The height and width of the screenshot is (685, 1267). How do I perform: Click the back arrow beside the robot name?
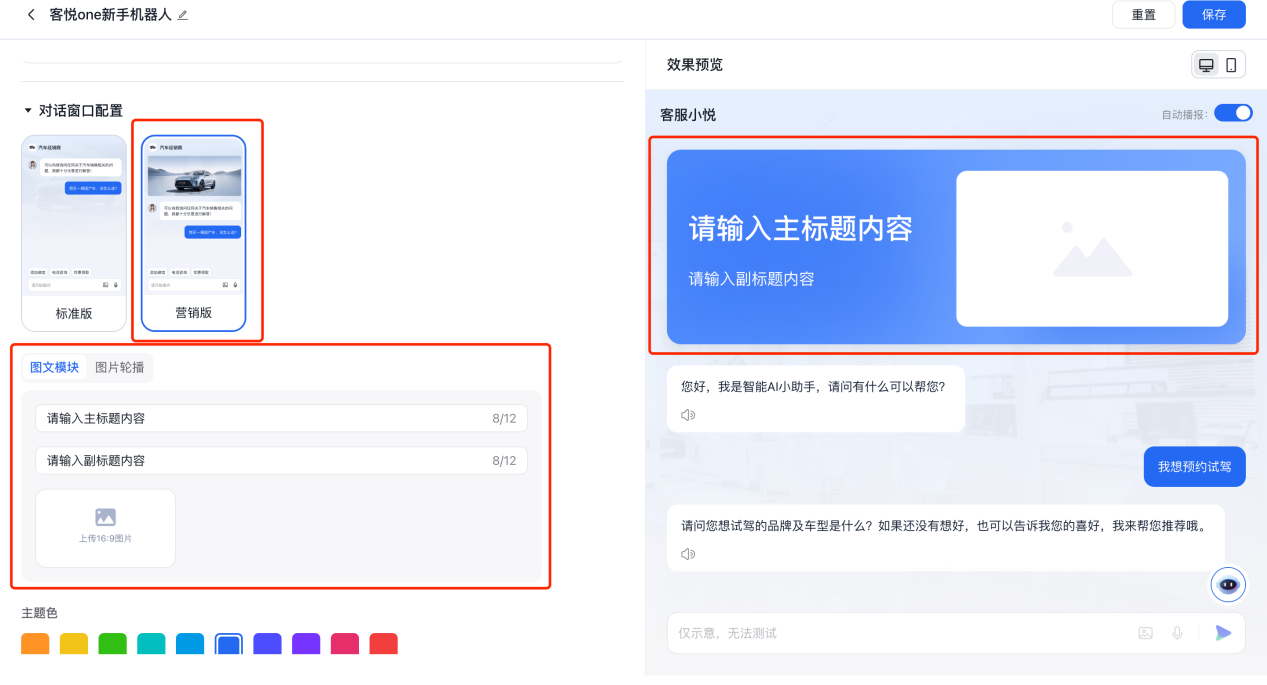30,15
